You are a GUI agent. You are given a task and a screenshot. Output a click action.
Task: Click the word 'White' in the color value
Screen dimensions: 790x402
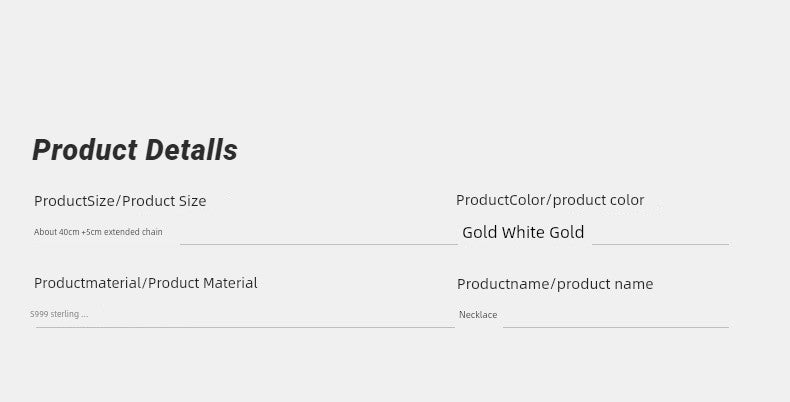click(523, 233)
